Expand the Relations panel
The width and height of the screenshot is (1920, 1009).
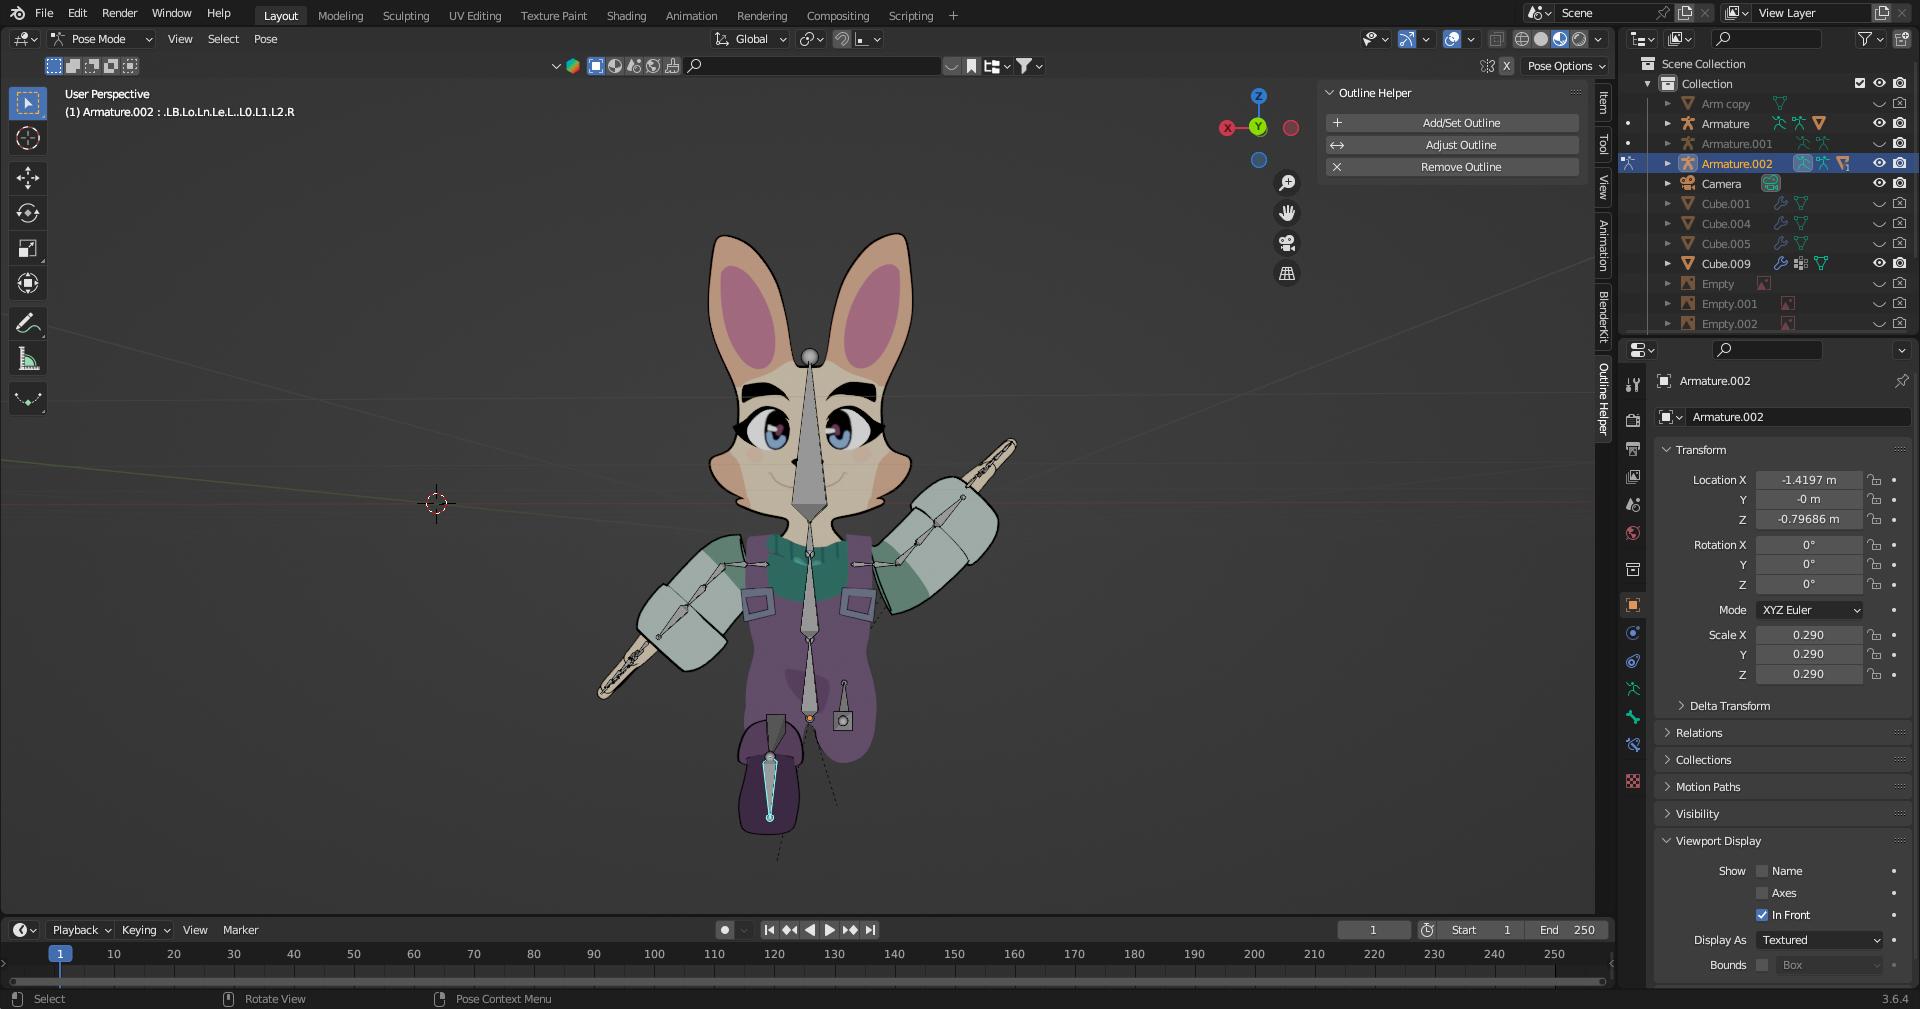tap(1698, 733)
